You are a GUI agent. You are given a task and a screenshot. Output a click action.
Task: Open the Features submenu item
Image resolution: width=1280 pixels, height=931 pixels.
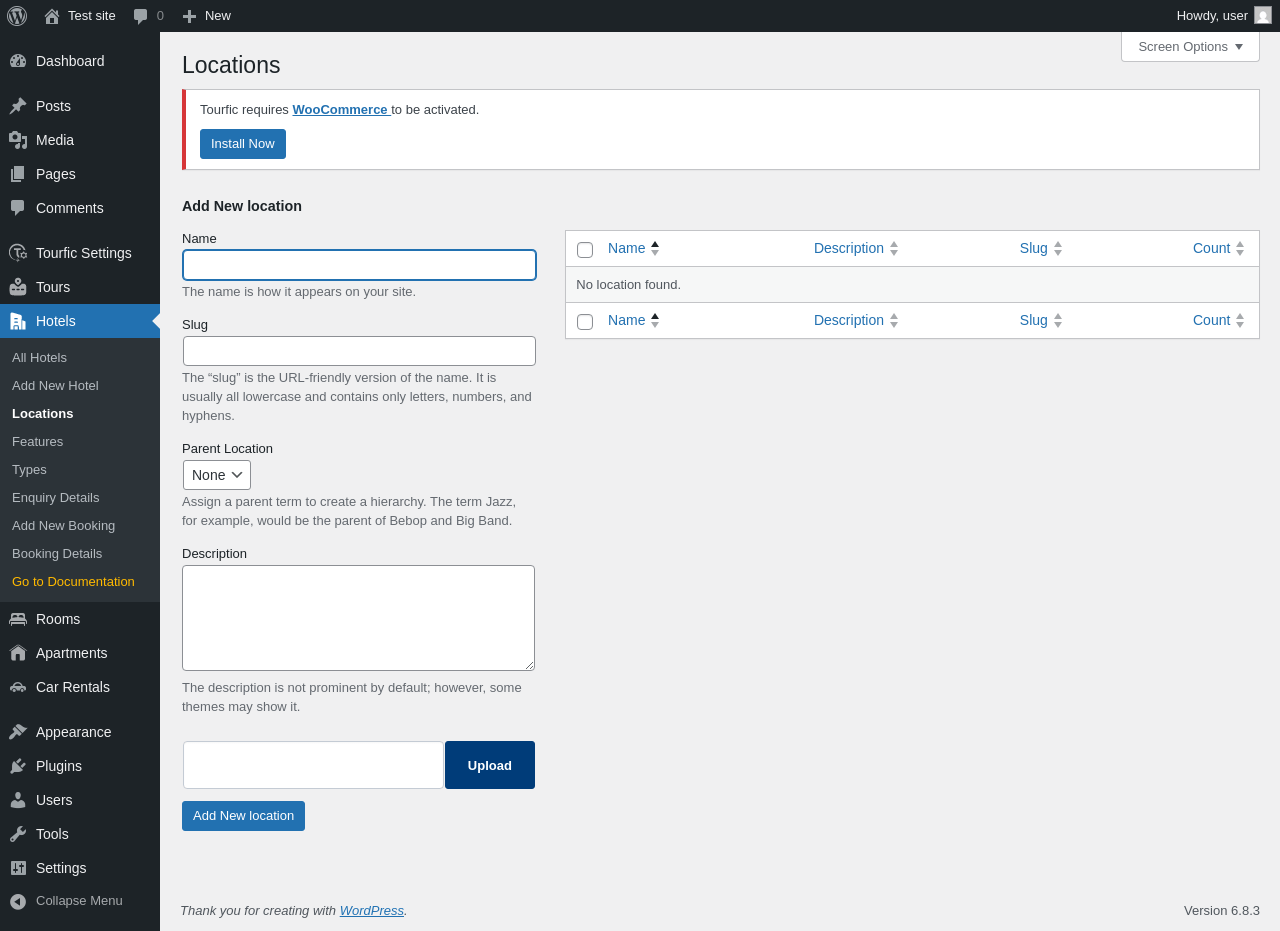coord(37,441)
